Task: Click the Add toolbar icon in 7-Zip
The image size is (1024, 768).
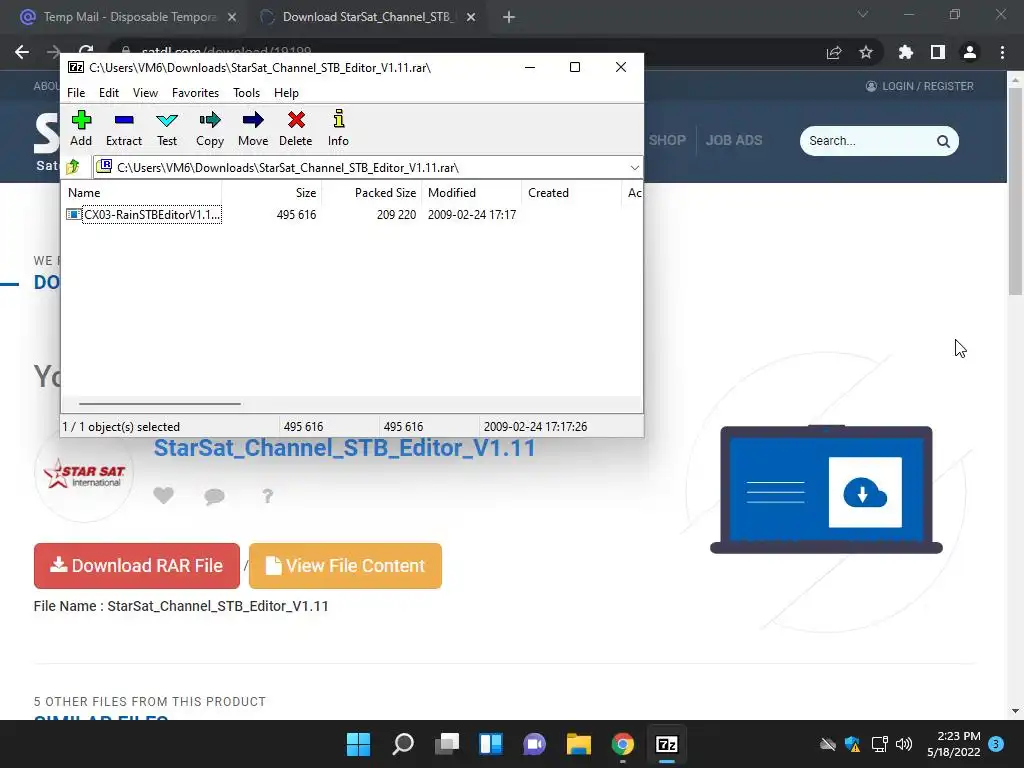Action: [x=81, y=129]
